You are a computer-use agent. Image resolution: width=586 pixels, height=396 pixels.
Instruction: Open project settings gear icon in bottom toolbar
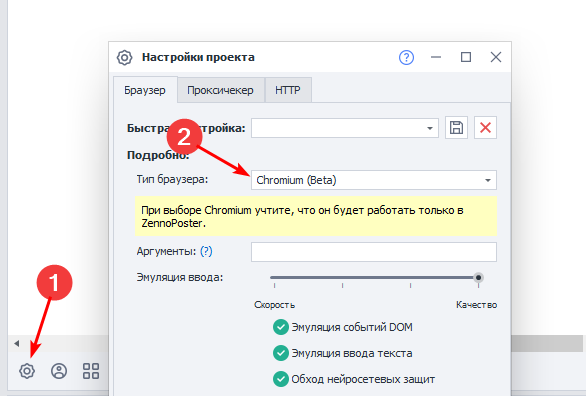(27, 371)
